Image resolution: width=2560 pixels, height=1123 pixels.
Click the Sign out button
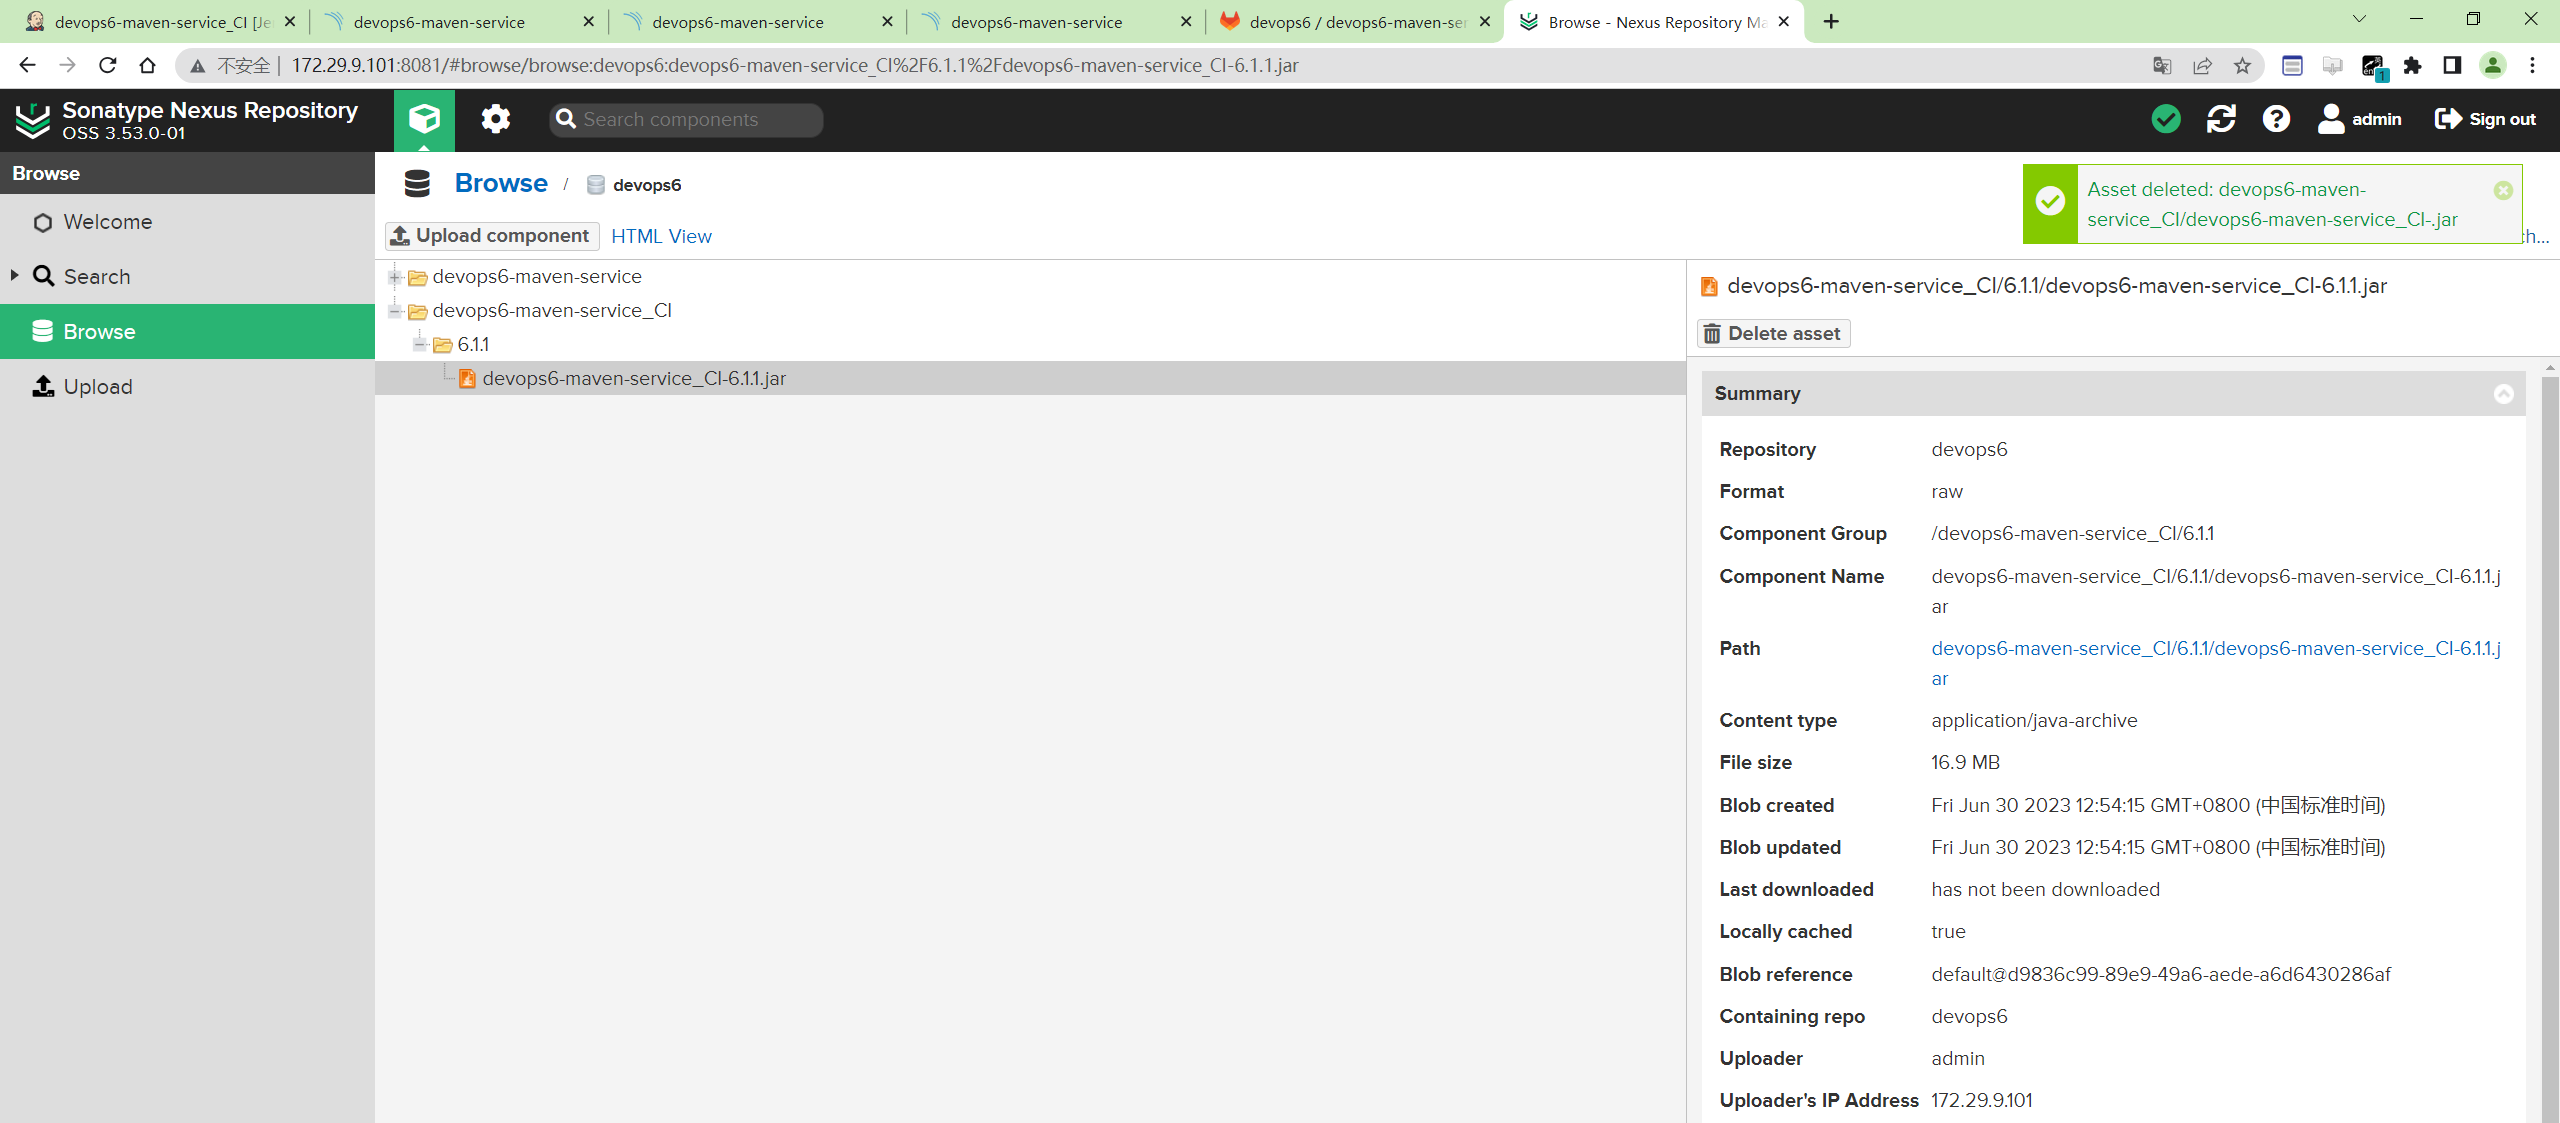(2485, 119)
